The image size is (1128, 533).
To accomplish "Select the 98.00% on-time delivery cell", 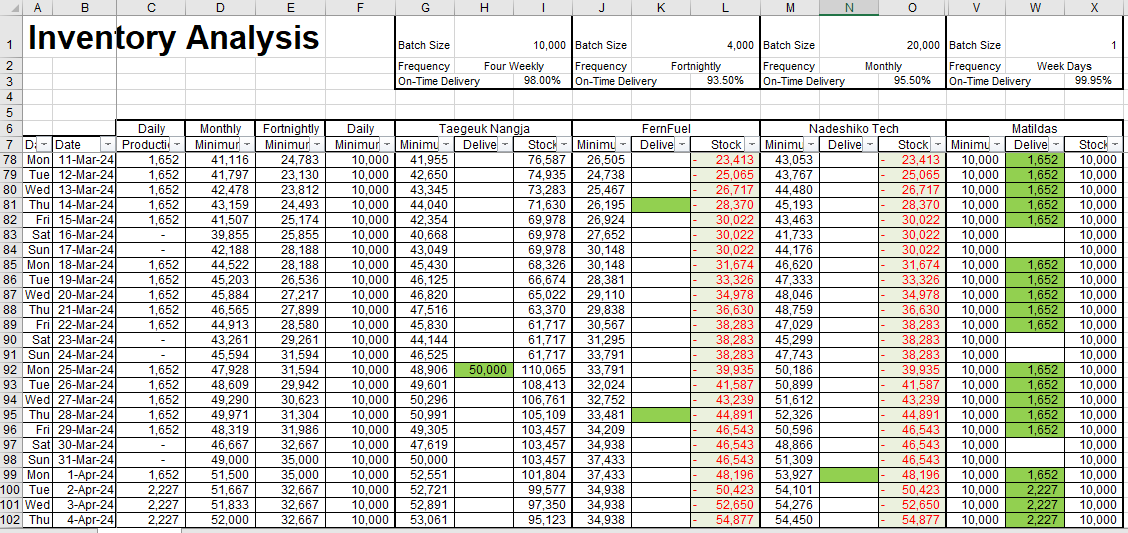I will [542, 81].
